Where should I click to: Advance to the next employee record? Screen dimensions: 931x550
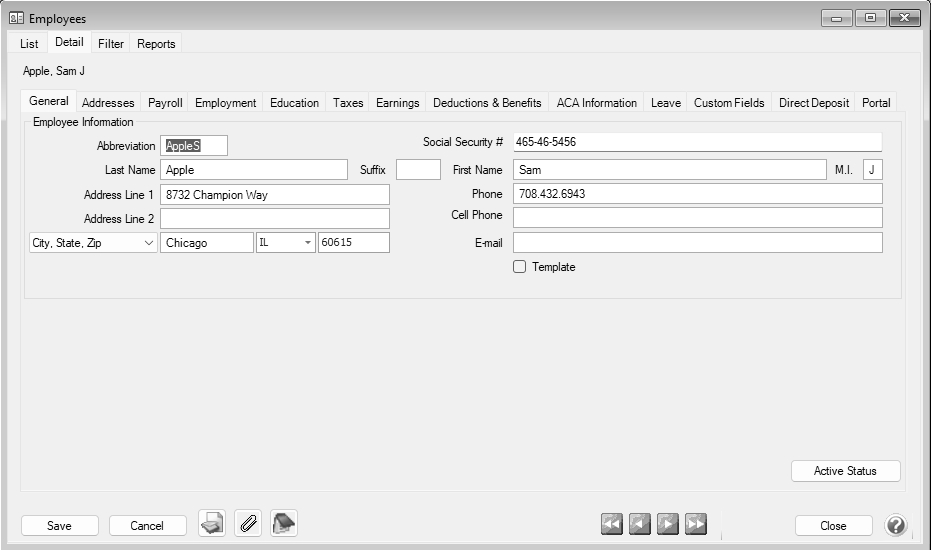(x=667, y=524)
